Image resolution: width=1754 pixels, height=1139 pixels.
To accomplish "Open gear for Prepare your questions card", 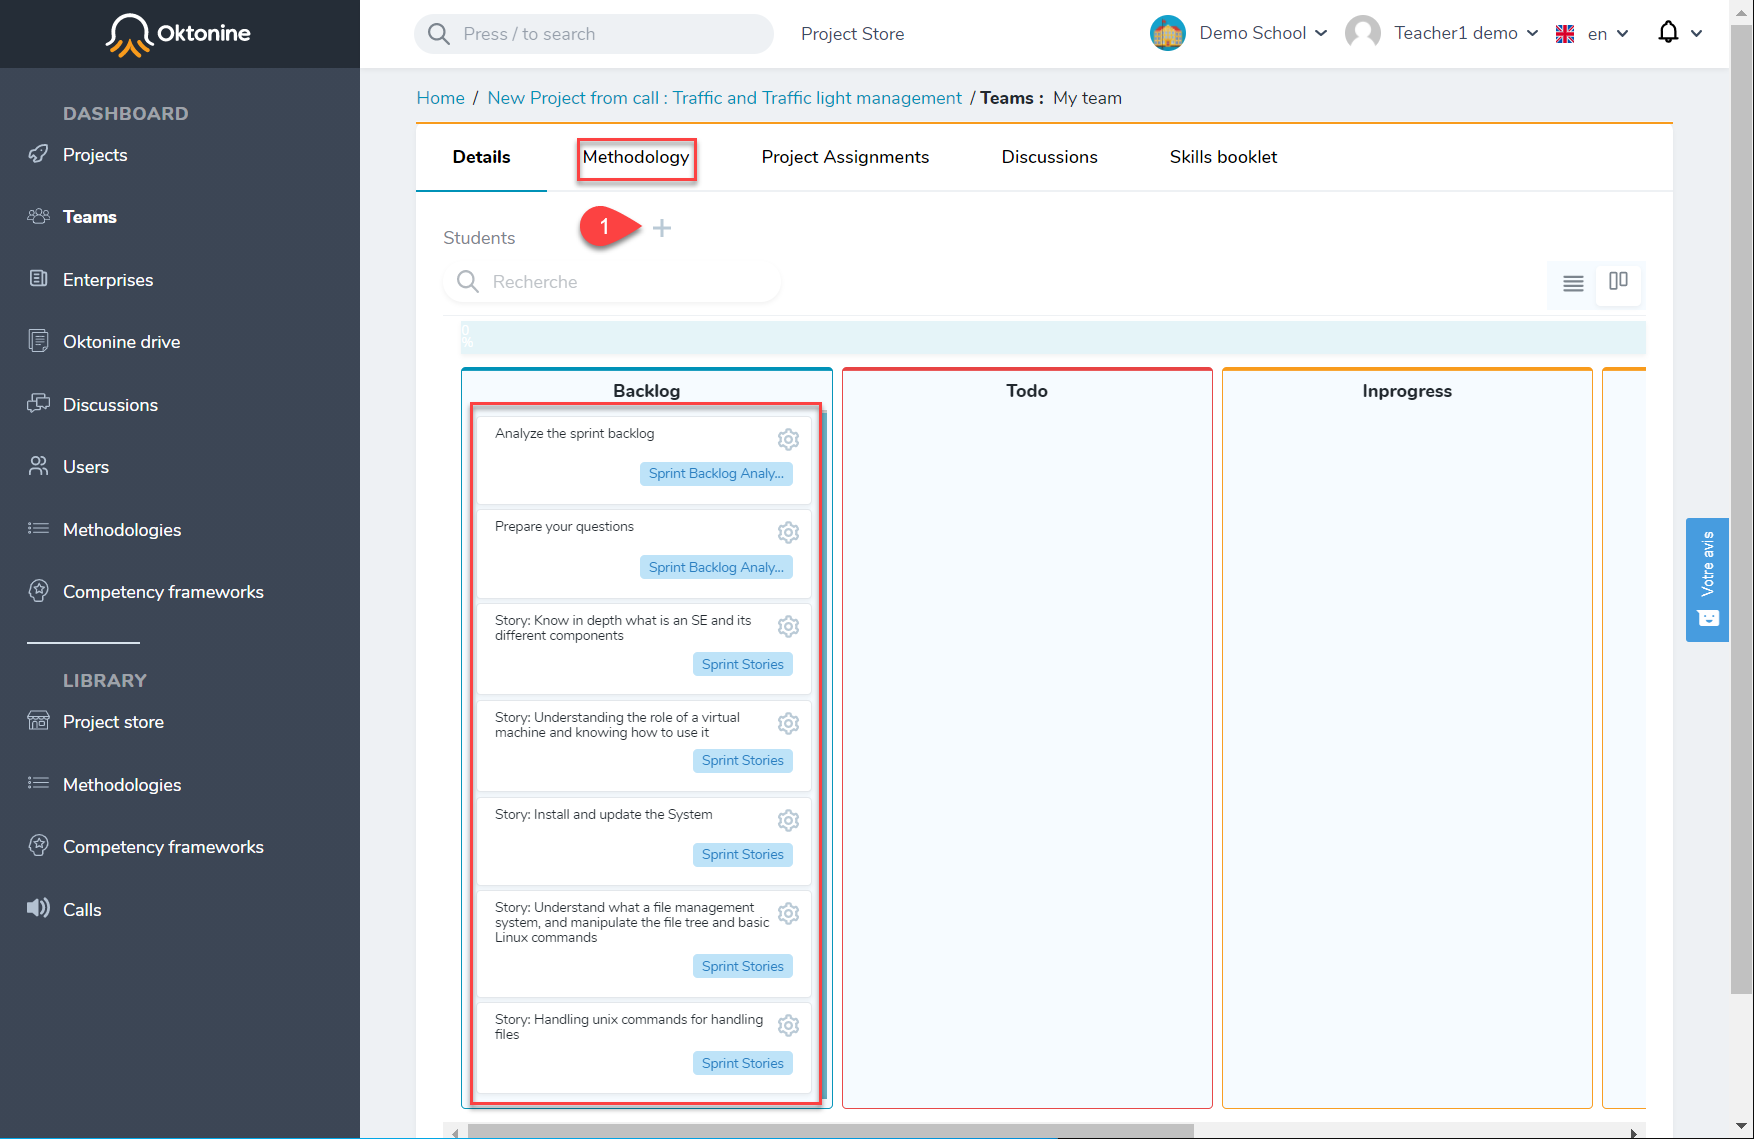I will coord(788,532).
